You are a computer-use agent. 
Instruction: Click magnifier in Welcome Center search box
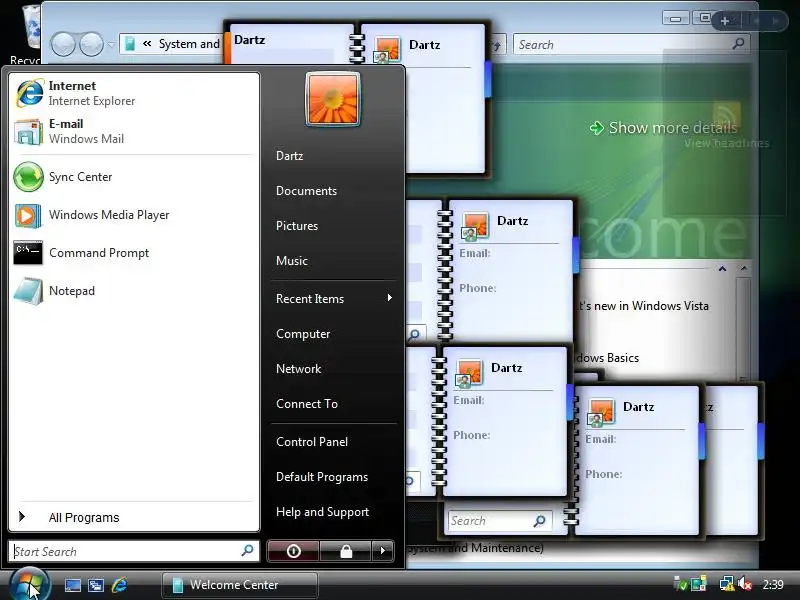738,44
